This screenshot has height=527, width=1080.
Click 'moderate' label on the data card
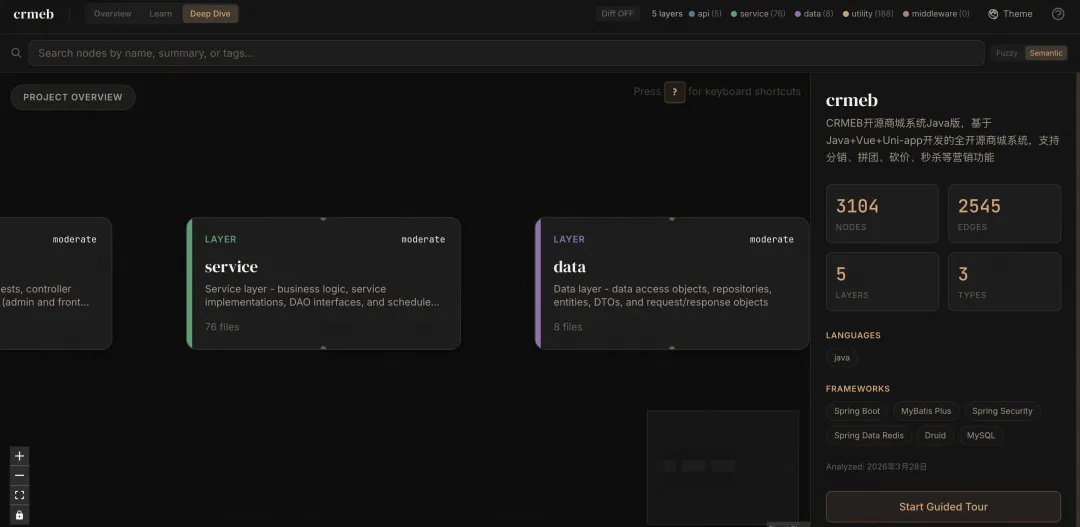[x=771, y=239]
